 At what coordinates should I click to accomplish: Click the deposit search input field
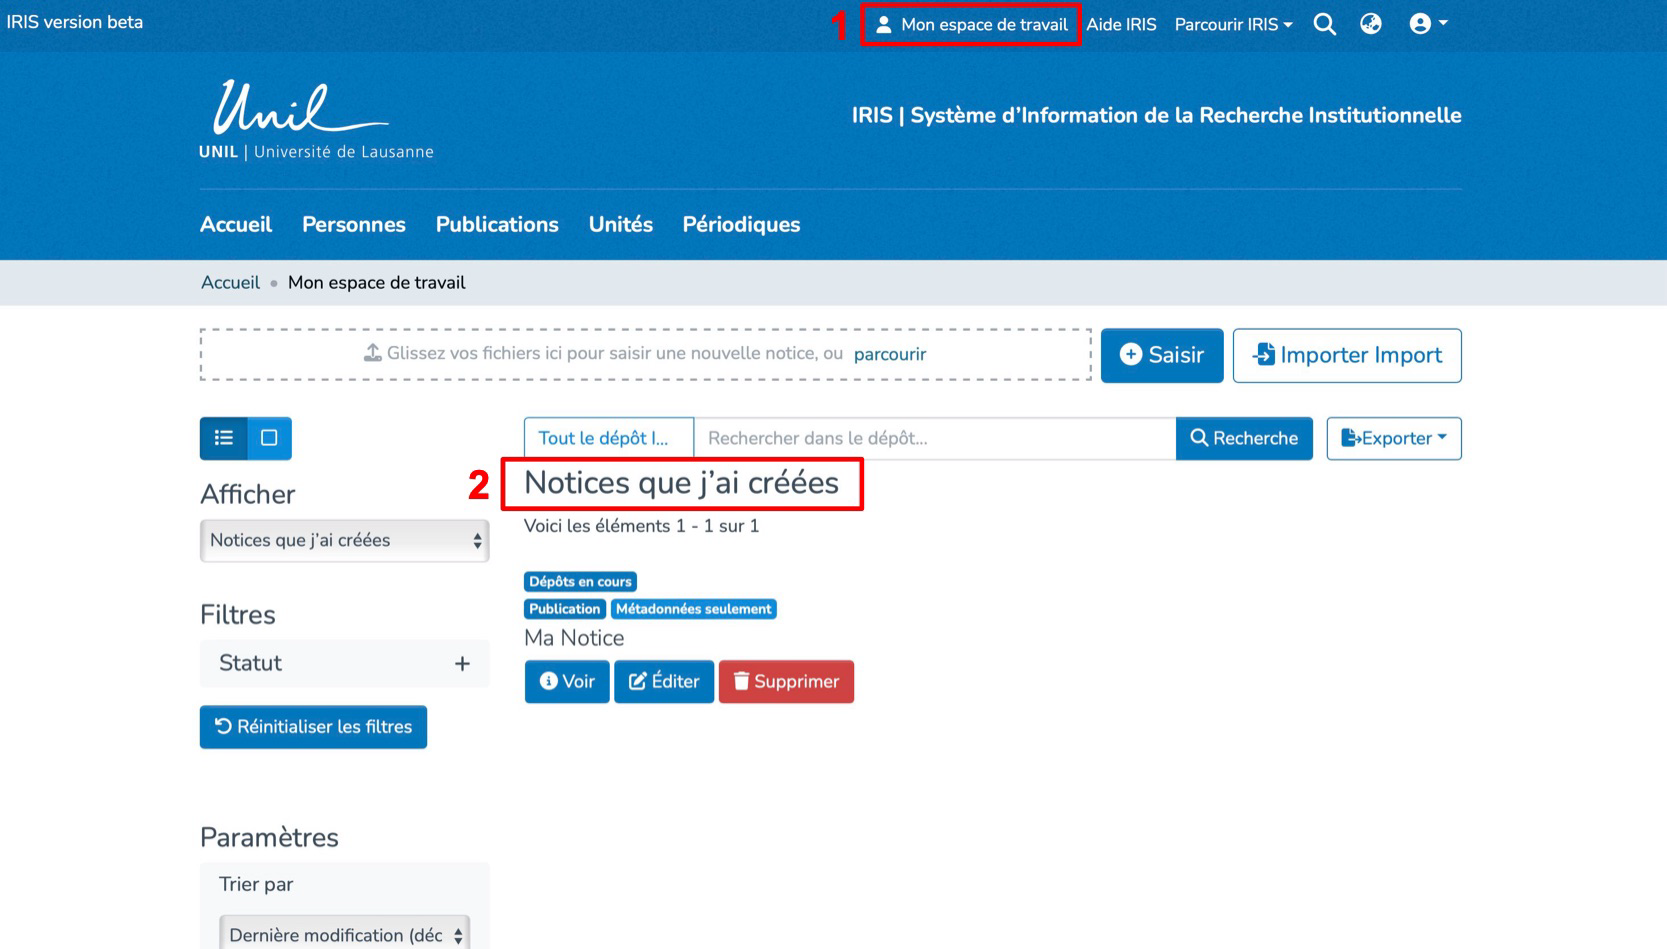pyautogui.click(x=934, y=438)
